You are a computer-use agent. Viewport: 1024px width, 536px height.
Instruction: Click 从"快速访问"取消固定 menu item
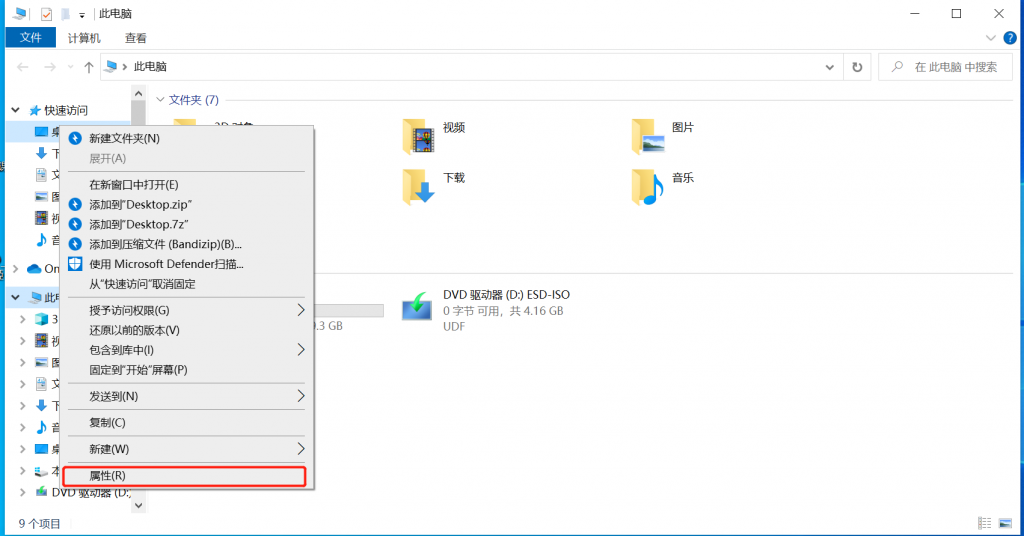(x=185, y=284)
